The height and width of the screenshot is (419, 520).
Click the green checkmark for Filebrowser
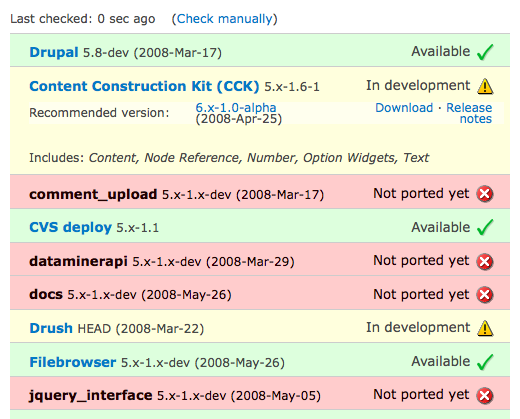coord(485,362)
